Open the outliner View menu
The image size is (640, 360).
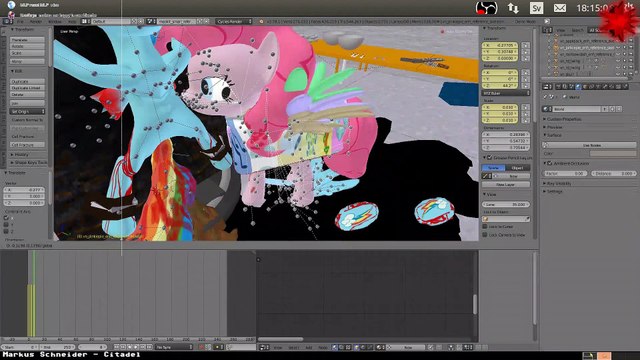[561, 30]
